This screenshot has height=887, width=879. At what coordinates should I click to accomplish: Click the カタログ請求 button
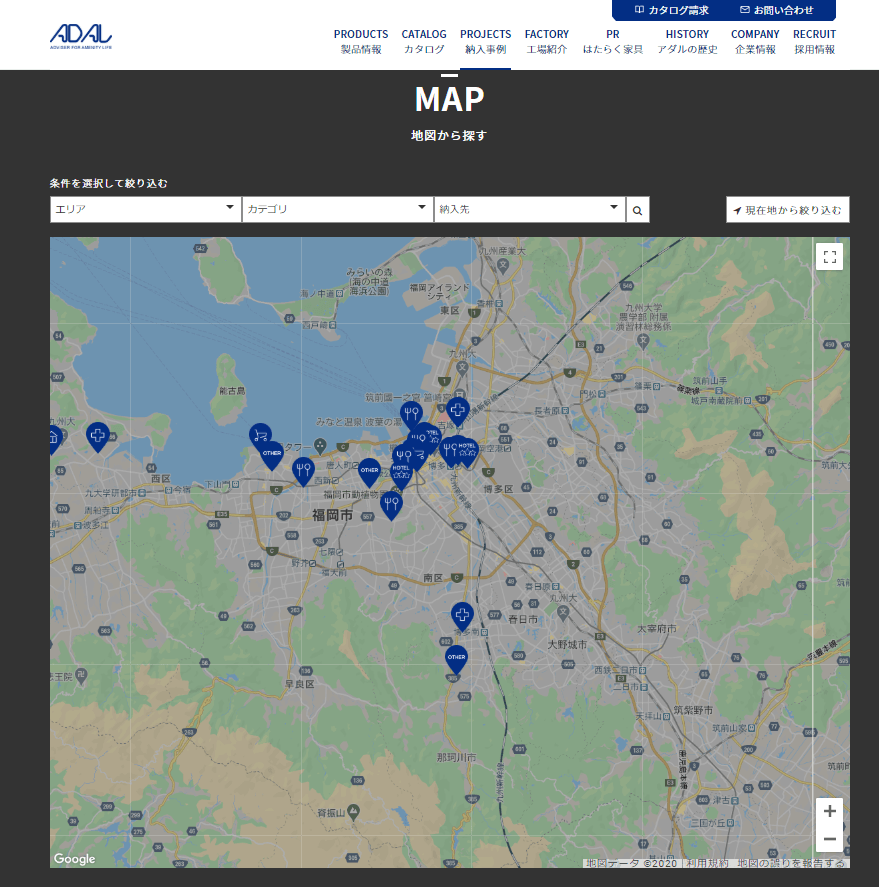click(x=671, y=10)
